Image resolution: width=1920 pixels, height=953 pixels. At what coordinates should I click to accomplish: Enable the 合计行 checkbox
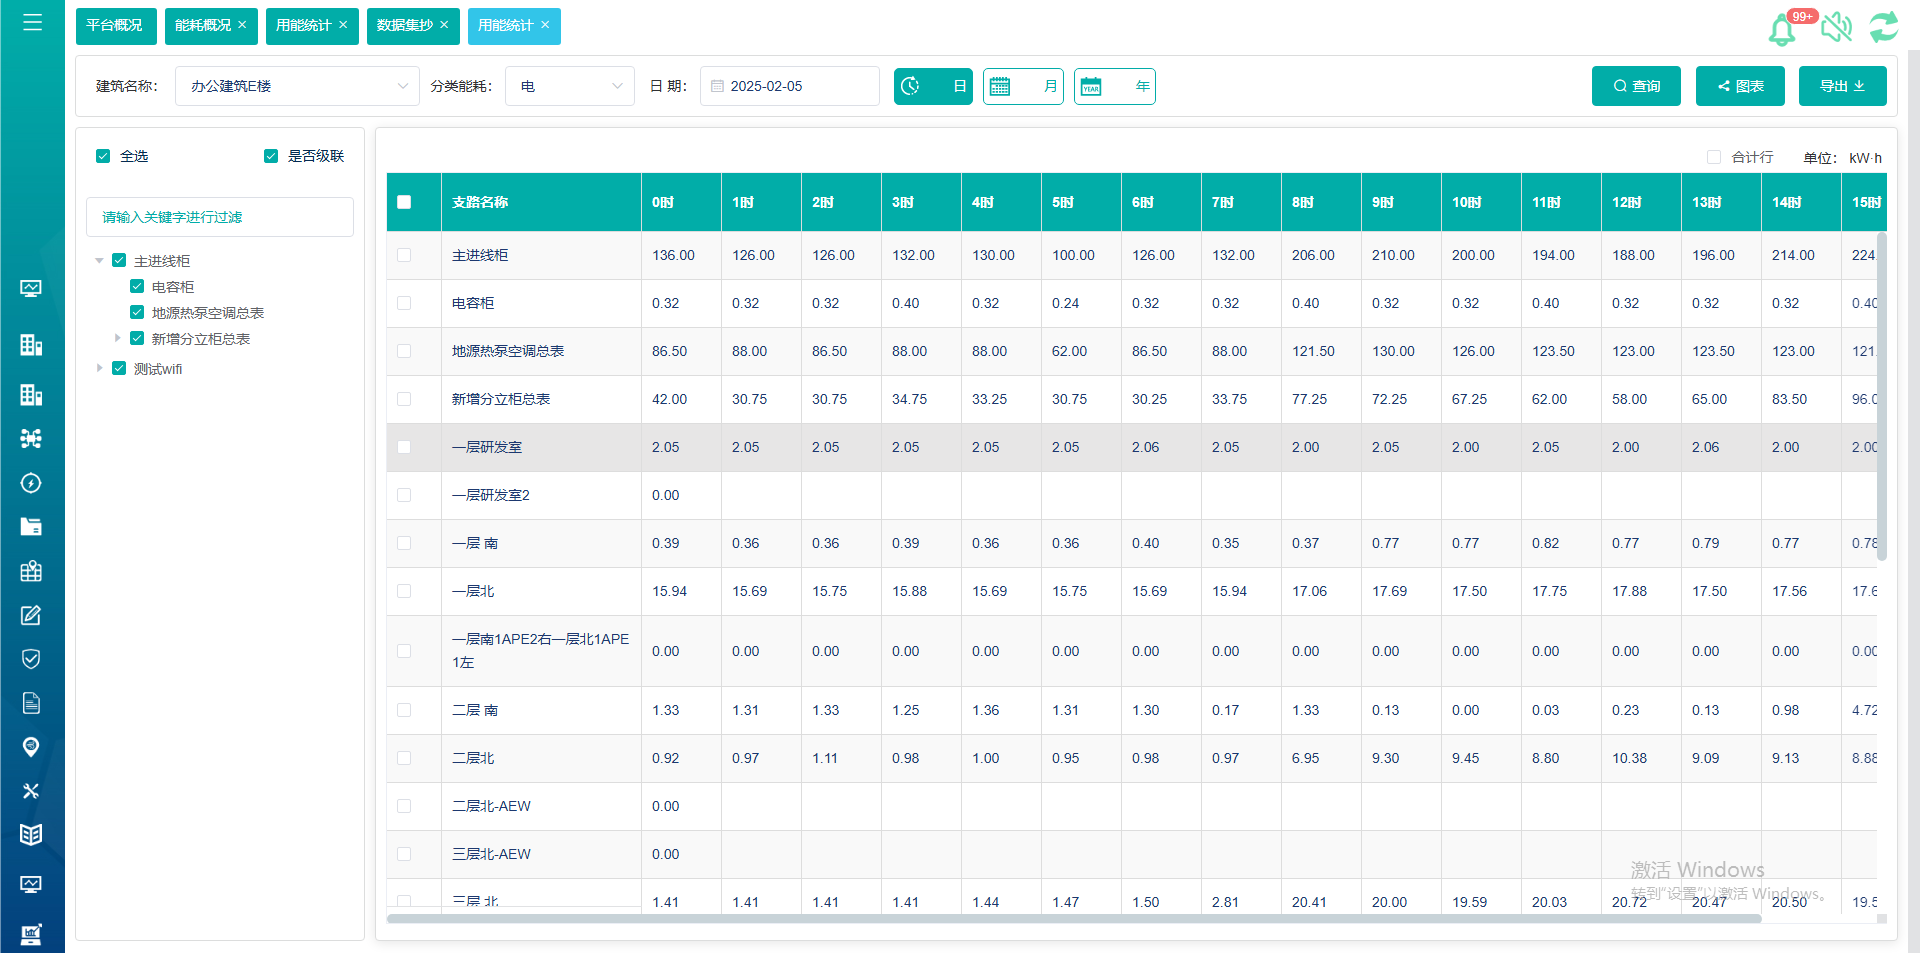pos(1714,157)
